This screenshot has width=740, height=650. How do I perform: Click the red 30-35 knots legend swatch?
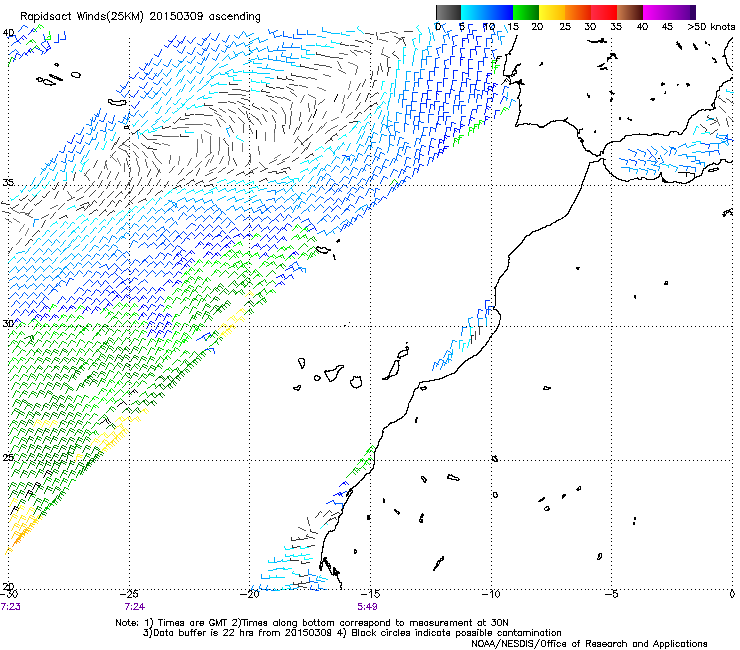click(604, 12)
